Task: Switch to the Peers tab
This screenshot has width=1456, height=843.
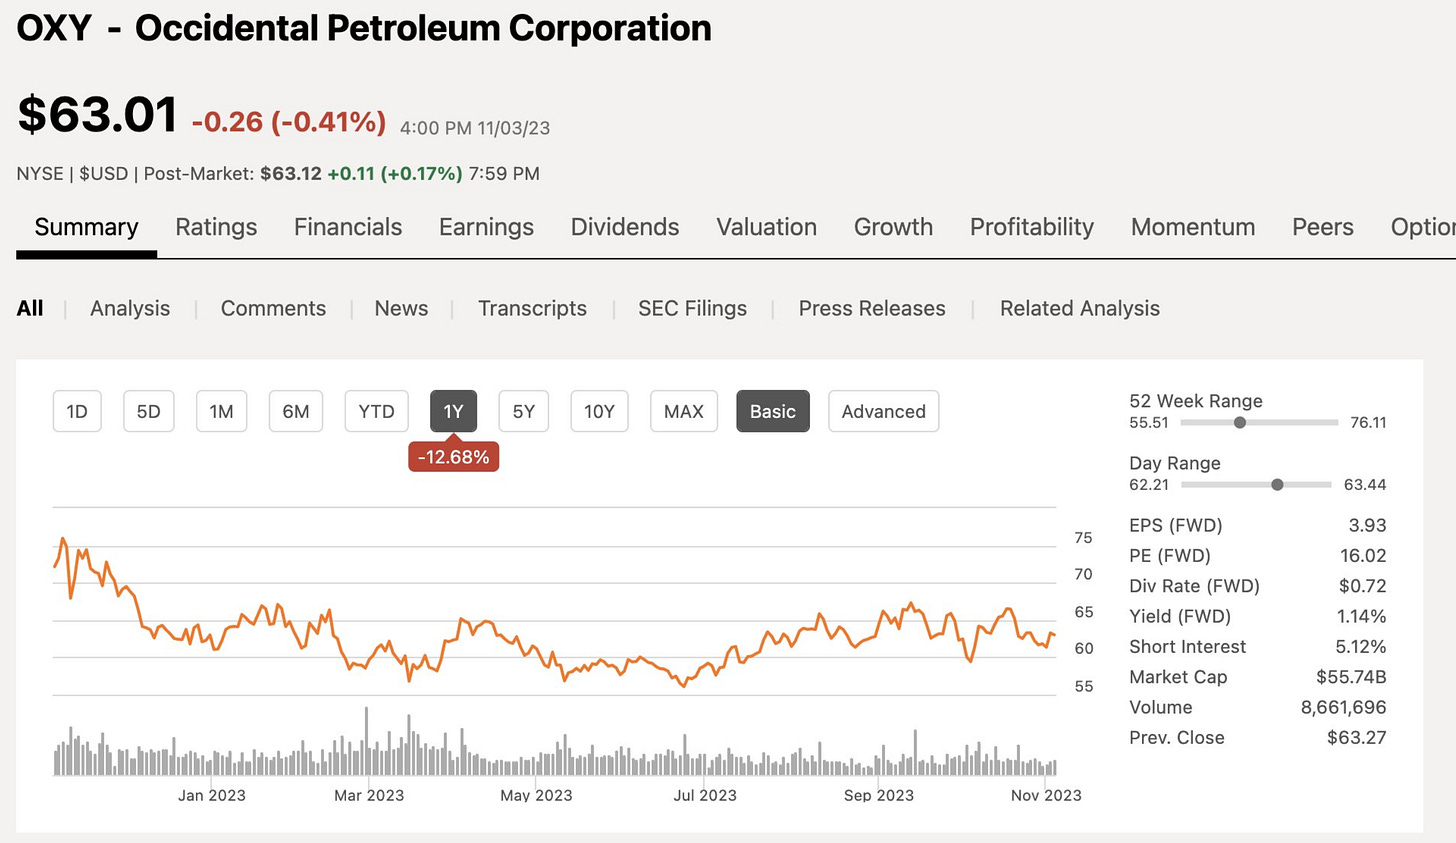Action: pyautogui.click(x=1323, y=227)
